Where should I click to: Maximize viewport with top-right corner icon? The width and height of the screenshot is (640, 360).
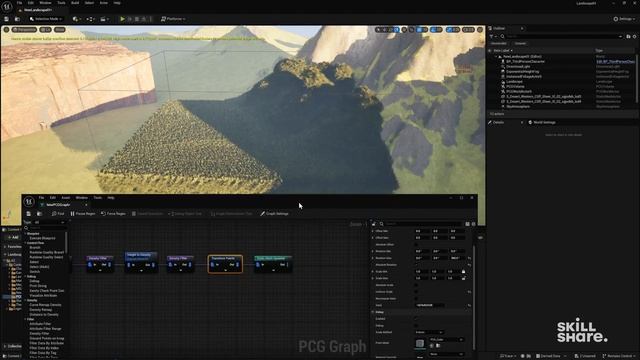480,30
